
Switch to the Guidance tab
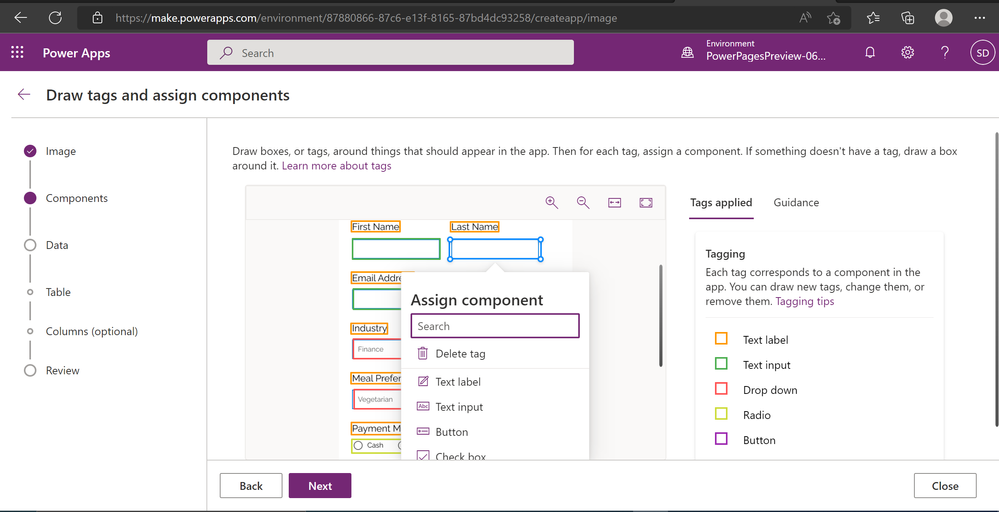[796, 203]
